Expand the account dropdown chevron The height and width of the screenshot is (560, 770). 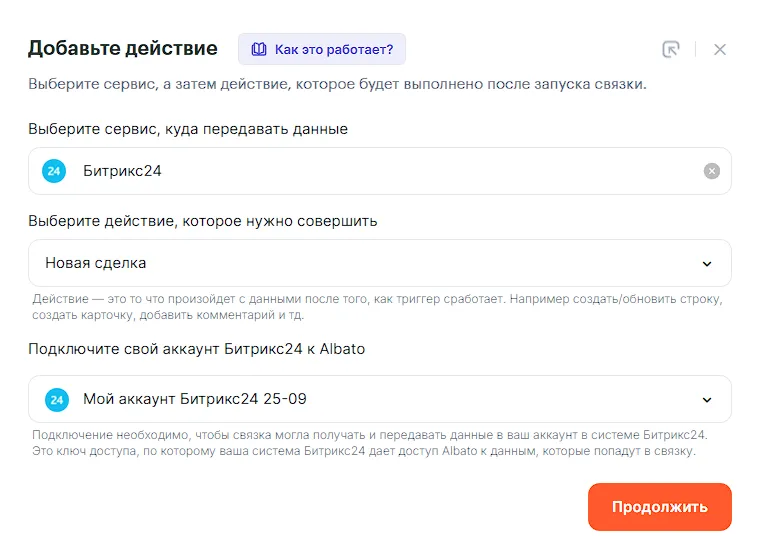[x=707, y=400]
